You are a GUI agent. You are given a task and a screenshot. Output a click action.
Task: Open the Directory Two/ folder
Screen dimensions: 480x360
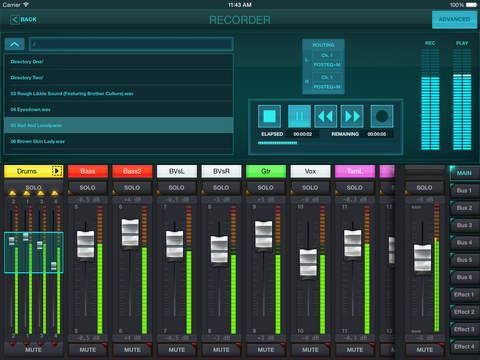118,78
